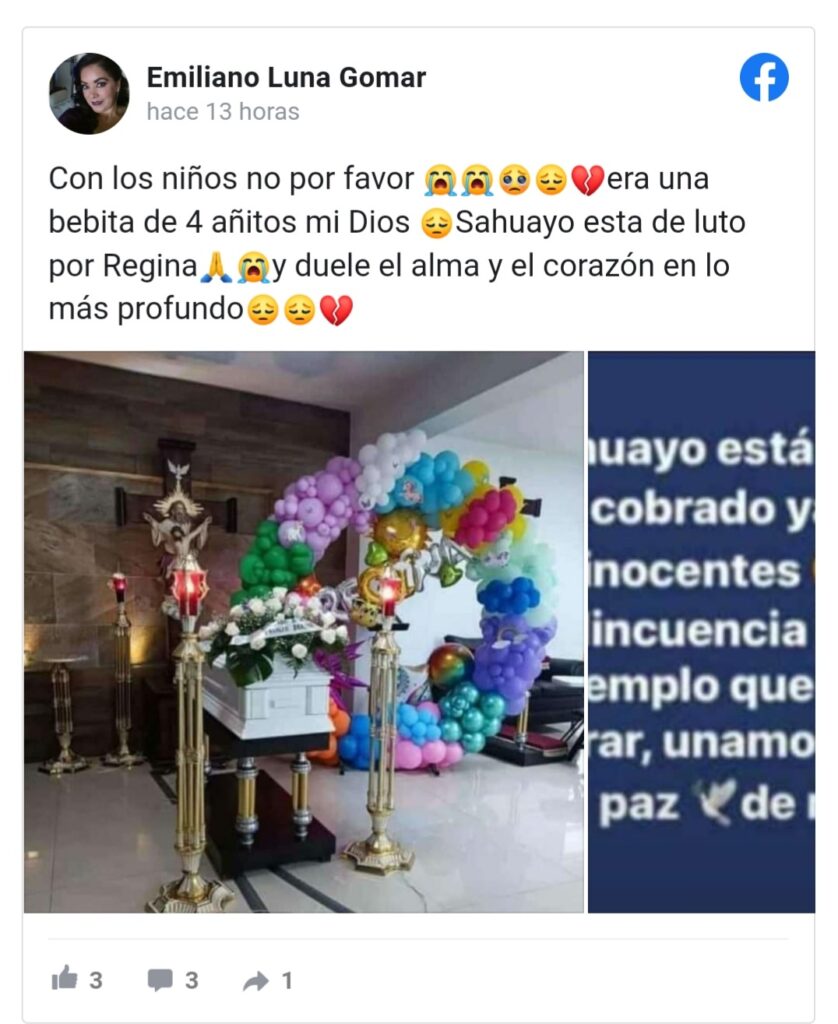
Task: View the comment count of 3
Action: tap(191, 980)
